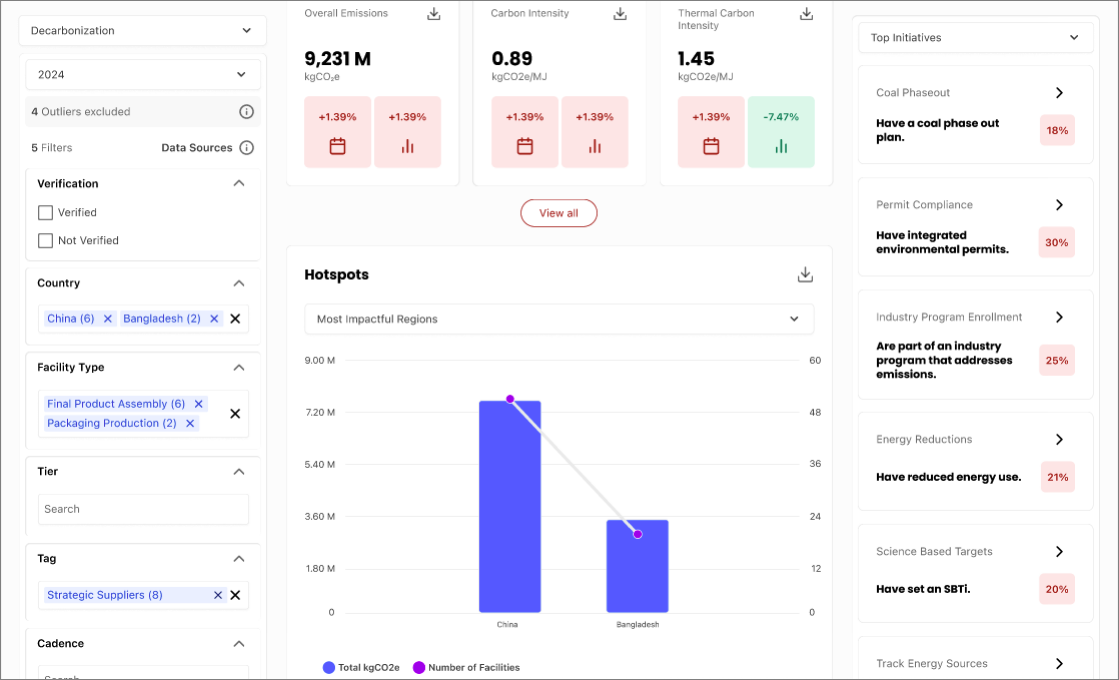1119x680 pixels.
Task: Remove Packaging Production (2) chip
Action: pyautogui.click(x=190, y=423)
